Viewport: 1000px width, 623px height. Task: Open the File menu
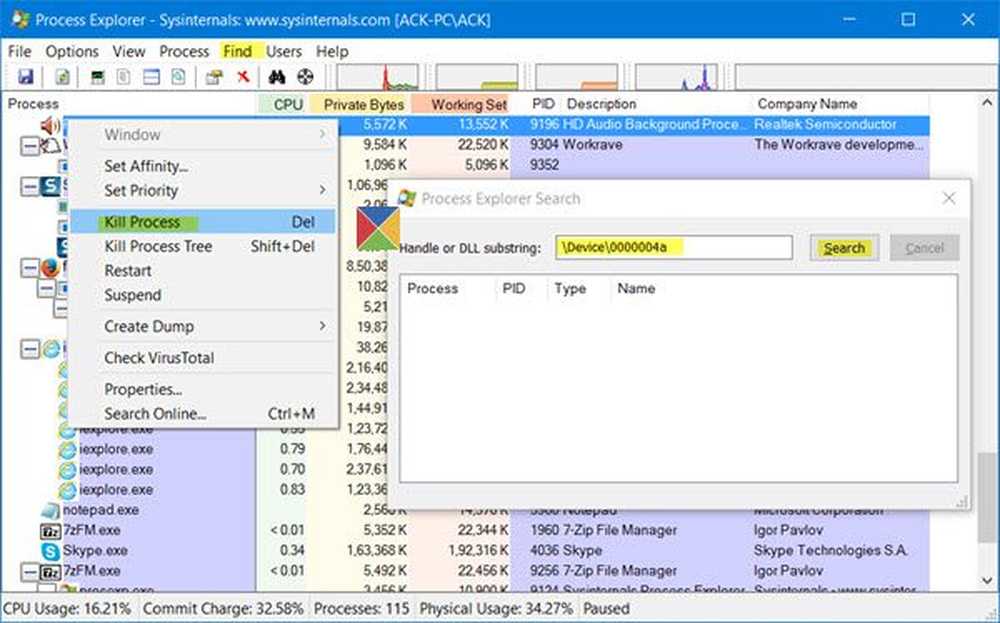20,51
